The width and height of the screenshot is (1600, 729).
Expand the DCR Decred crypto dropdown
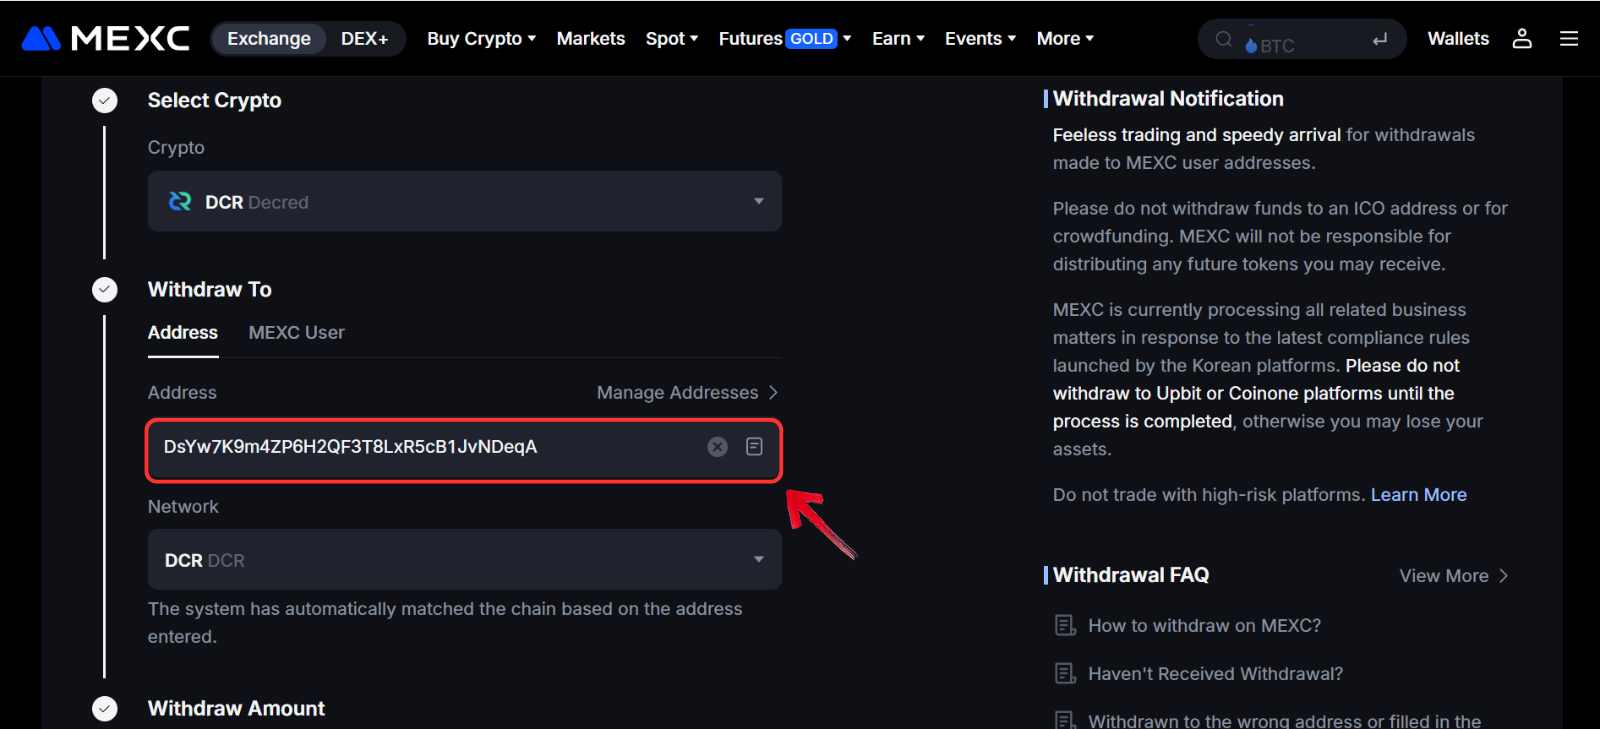465,201
